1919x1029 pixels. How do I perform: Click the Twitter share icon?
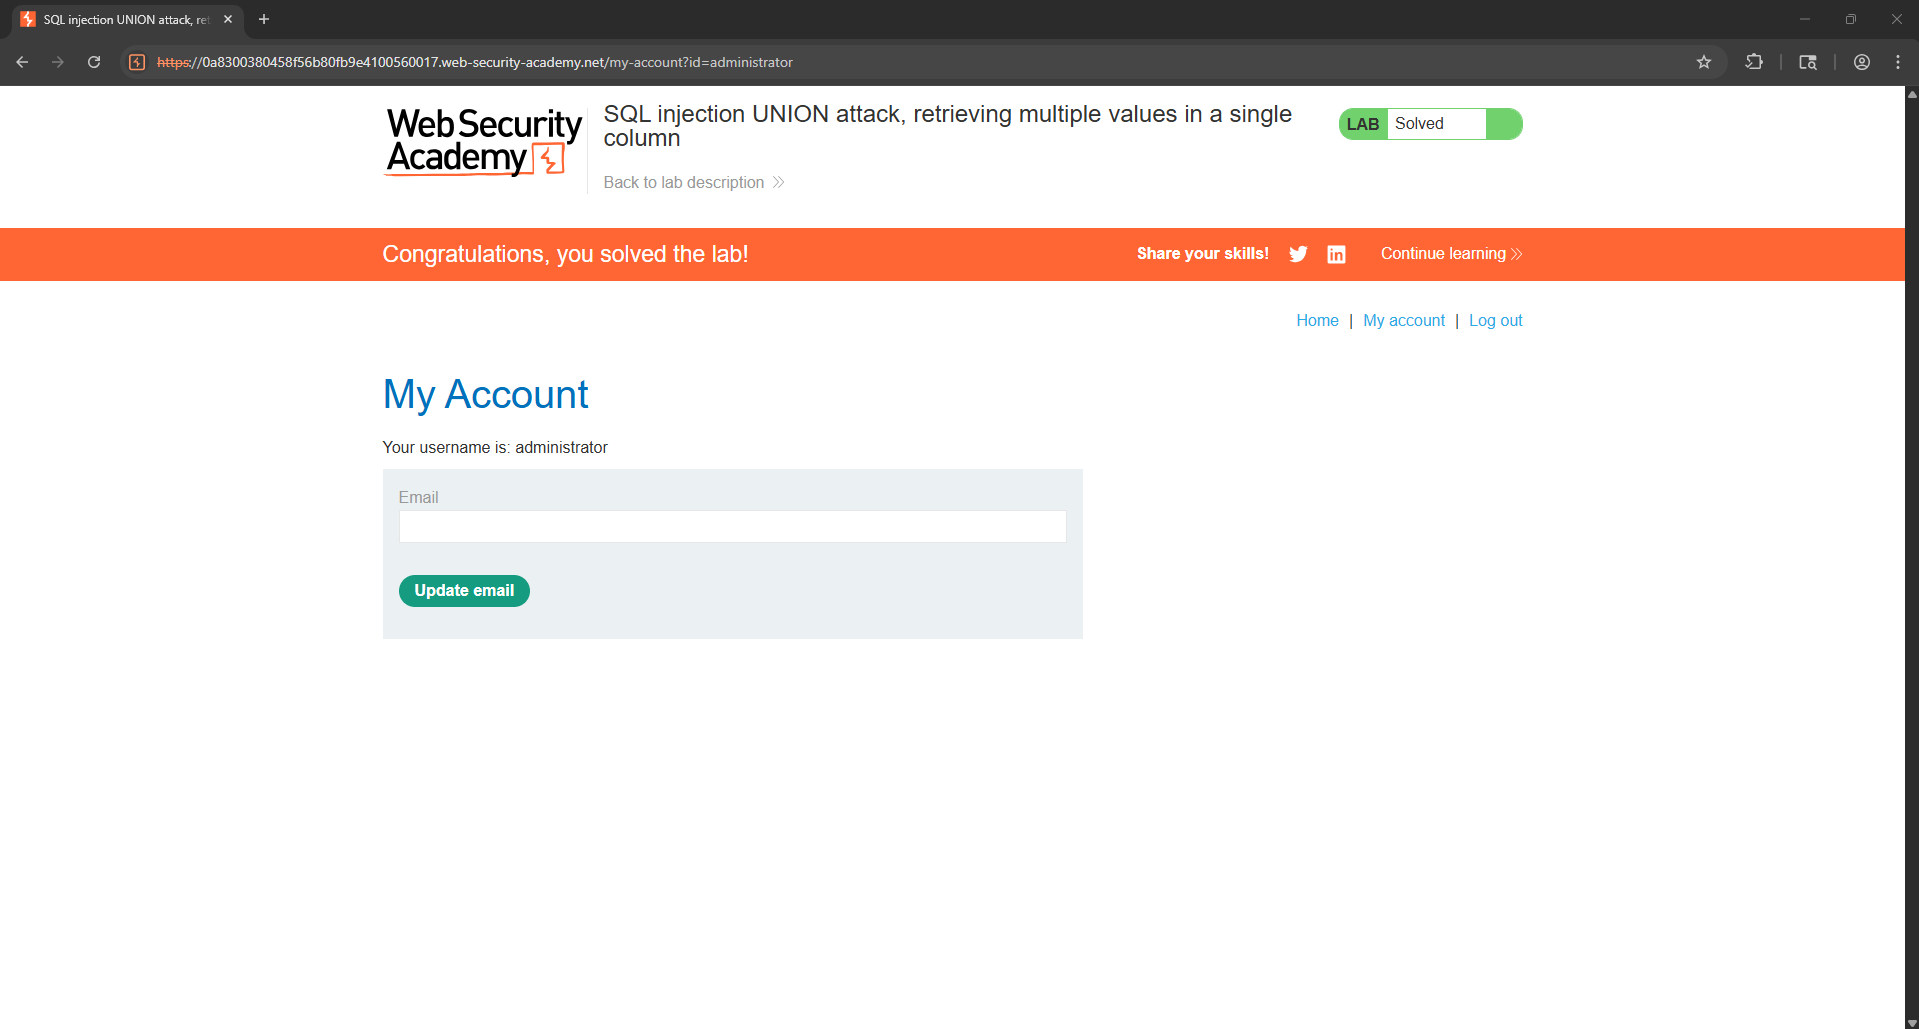click(x=1298, y=254)
